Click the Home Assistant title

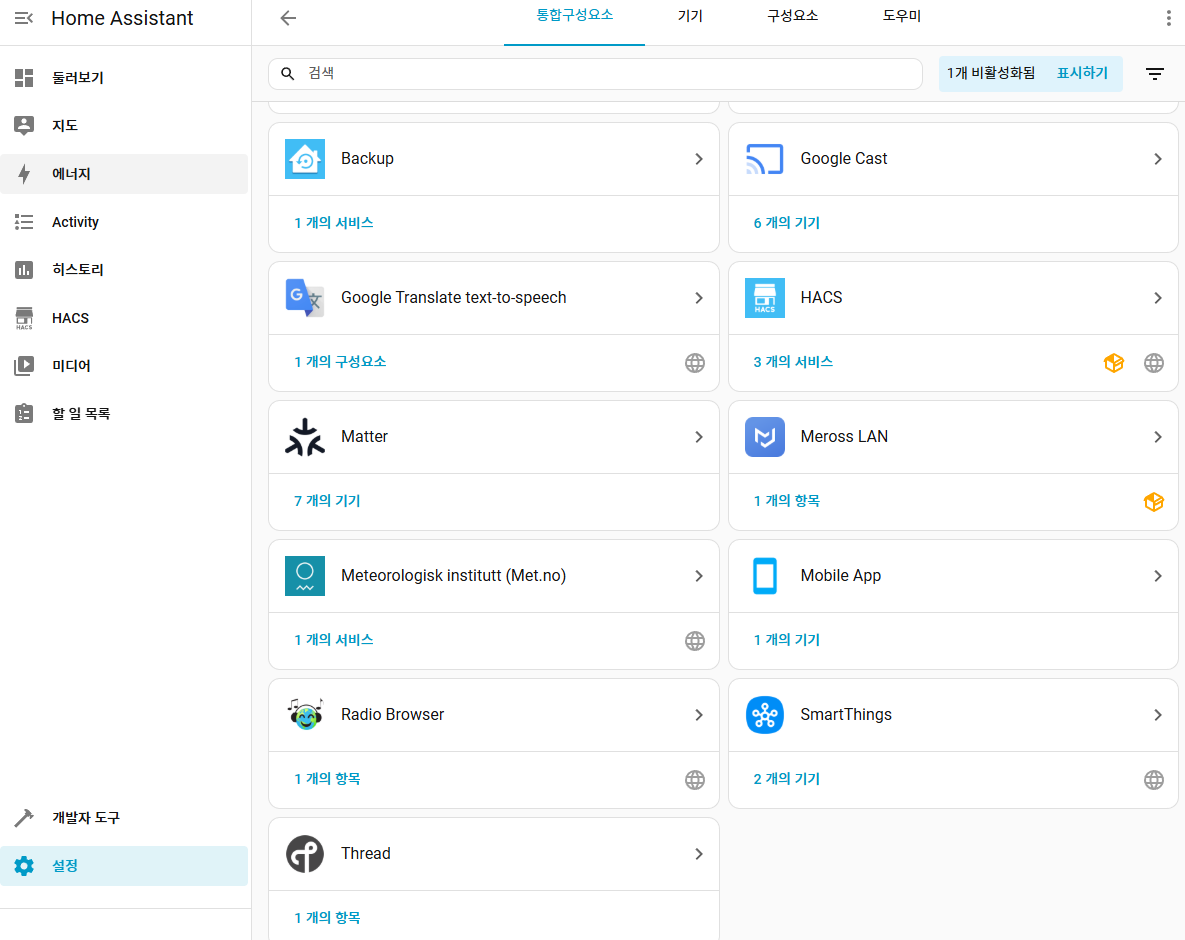pyautogui.click(x=122, y=18)
